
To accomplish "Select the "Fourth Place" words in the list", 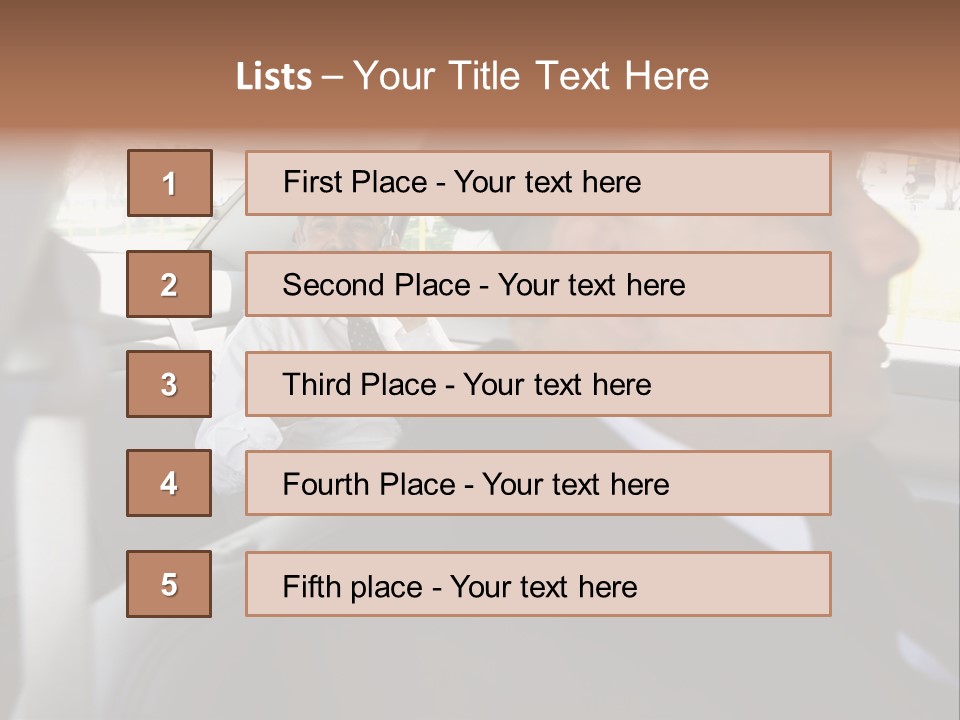I will tap(354, 485).
